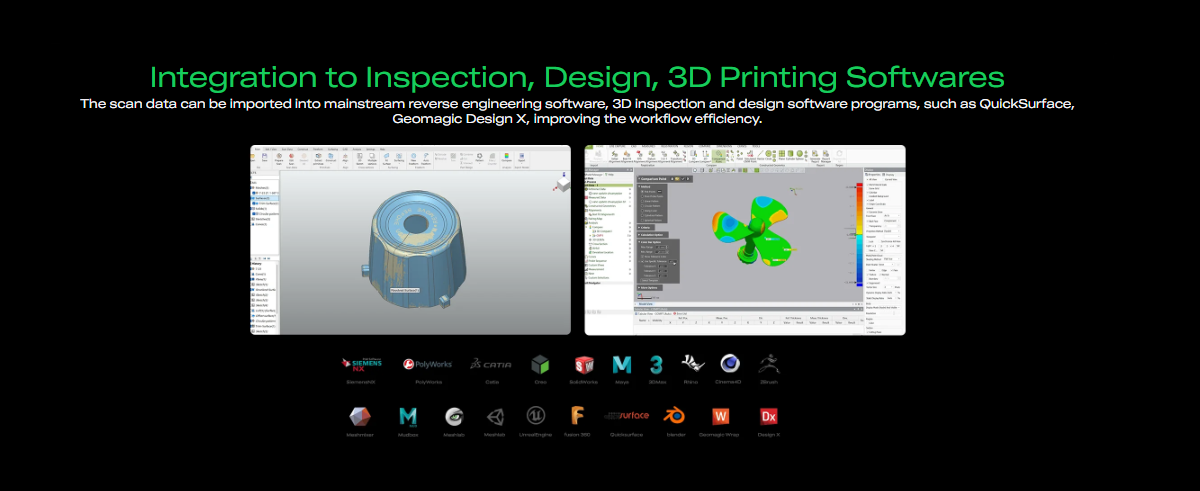Open the Design X Dx icon

coord(769,416)
